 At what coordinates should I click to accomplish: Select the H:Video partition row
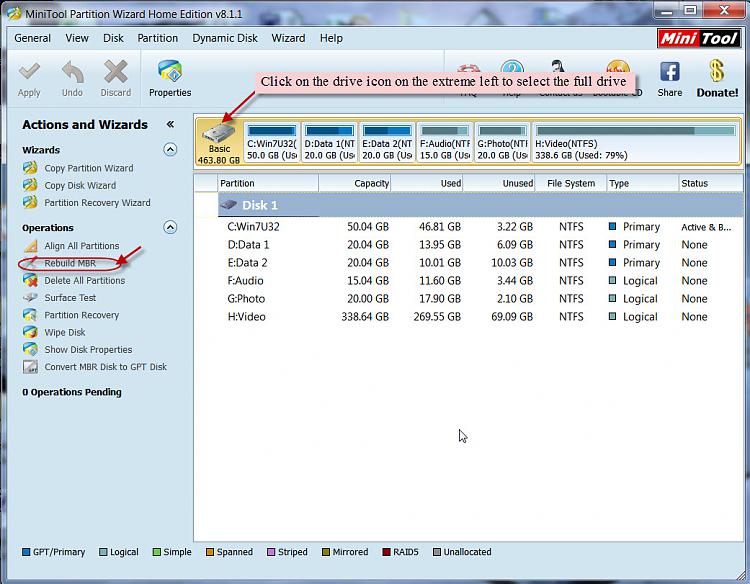tap(480, 317)
